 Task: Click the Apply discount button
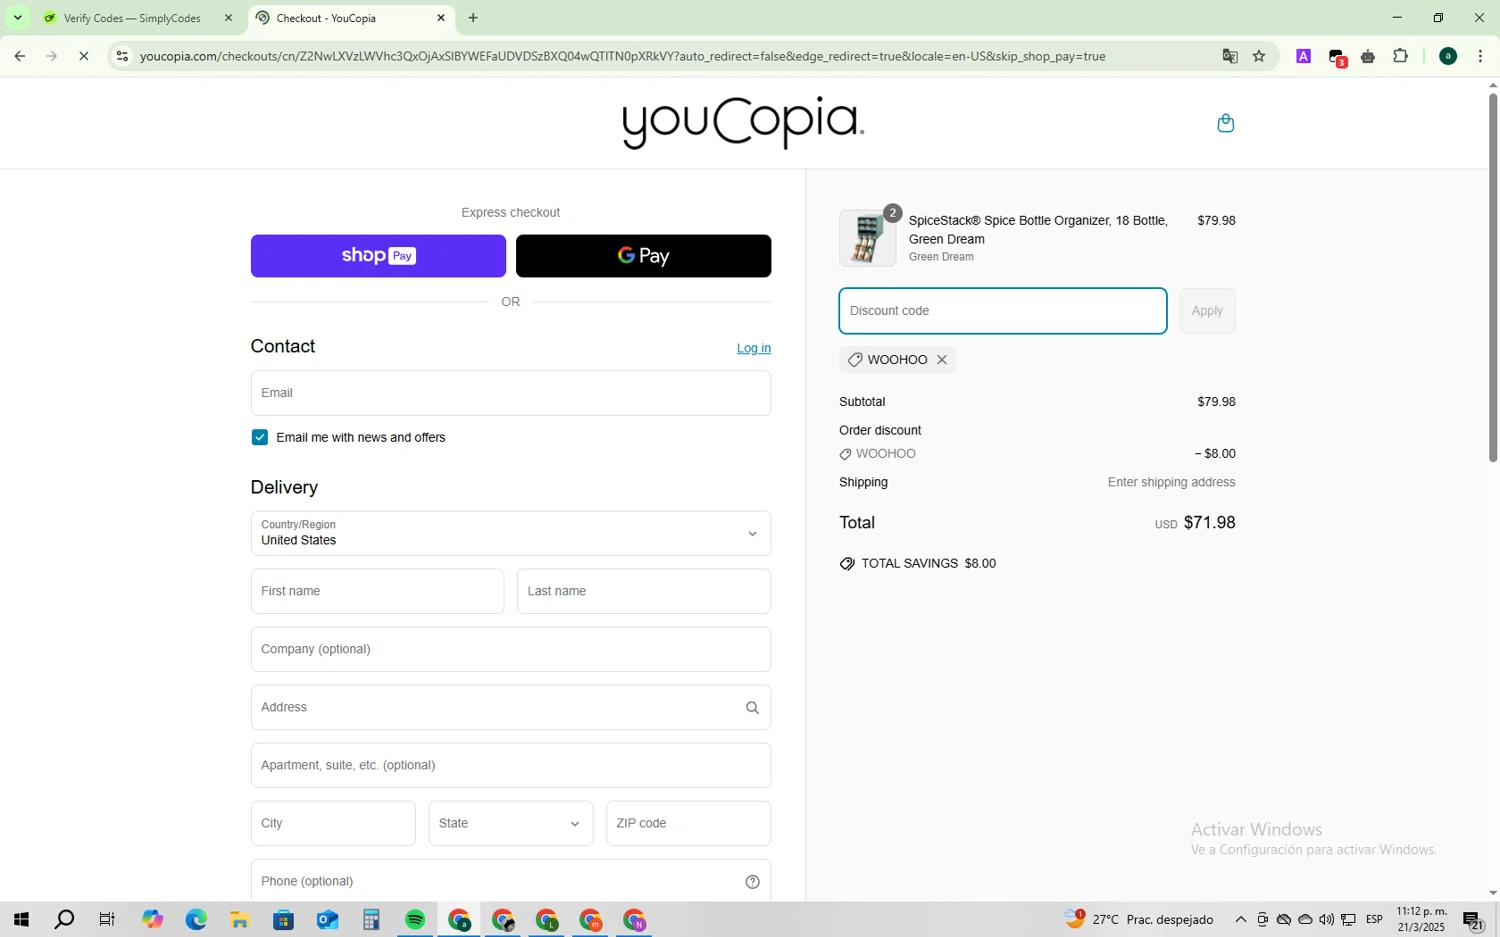click(x=1207, y=311)
